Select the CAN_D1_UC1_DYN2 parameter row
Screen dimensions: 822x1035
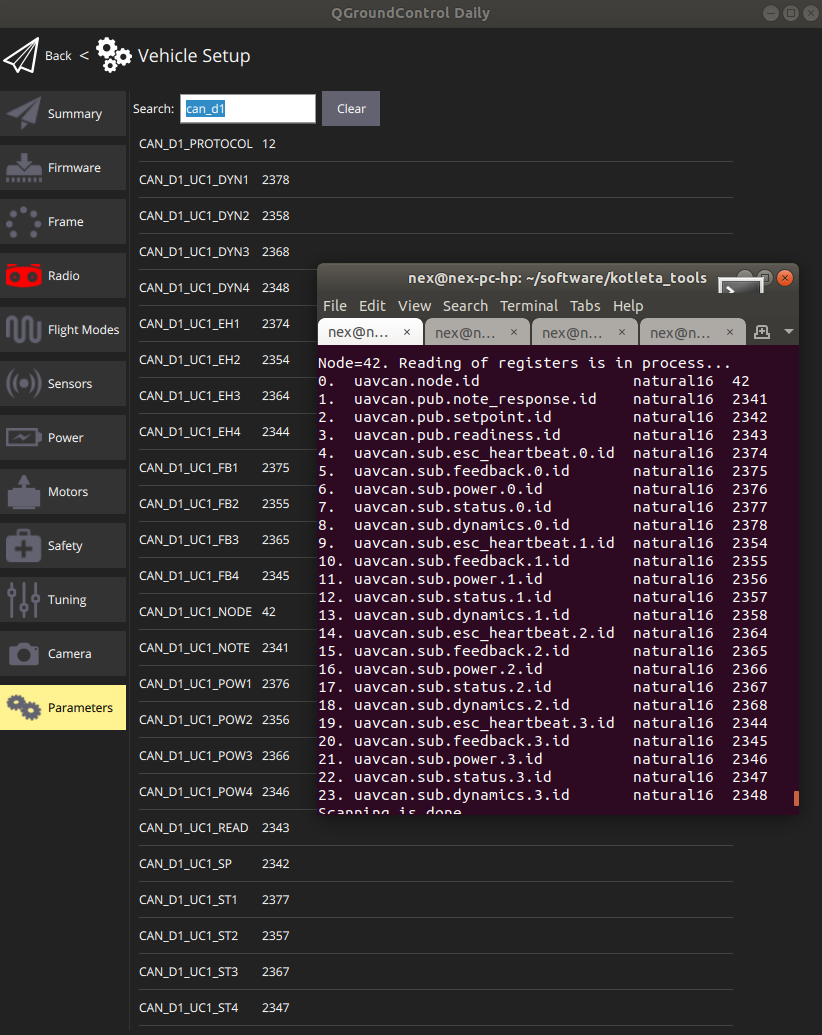436,216
